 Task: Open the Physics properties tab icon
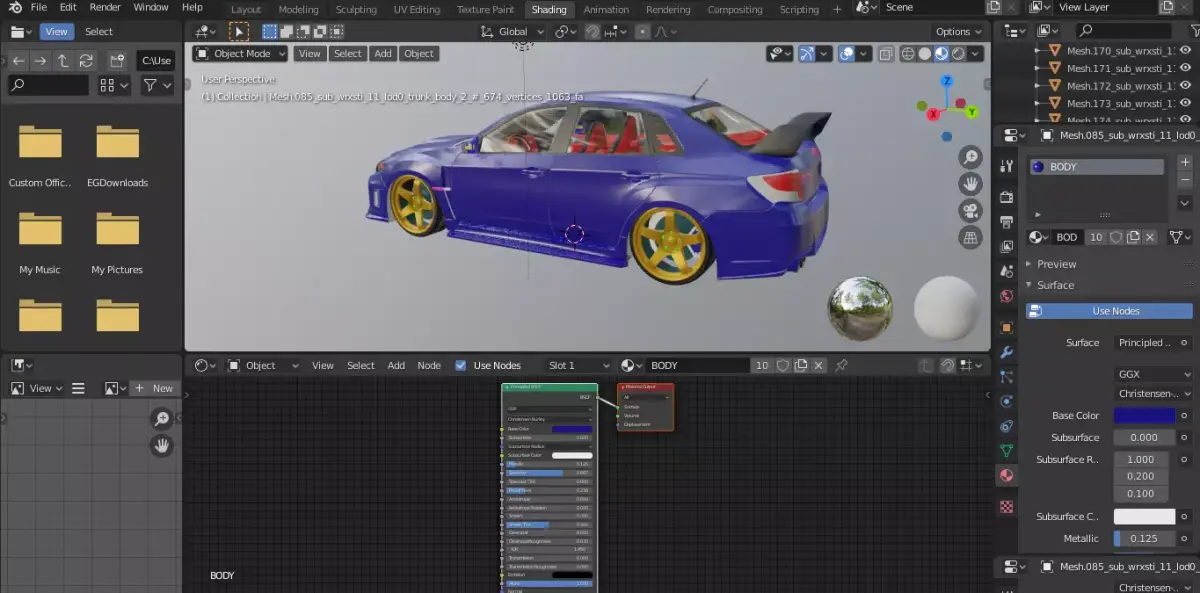(1007, 402)
